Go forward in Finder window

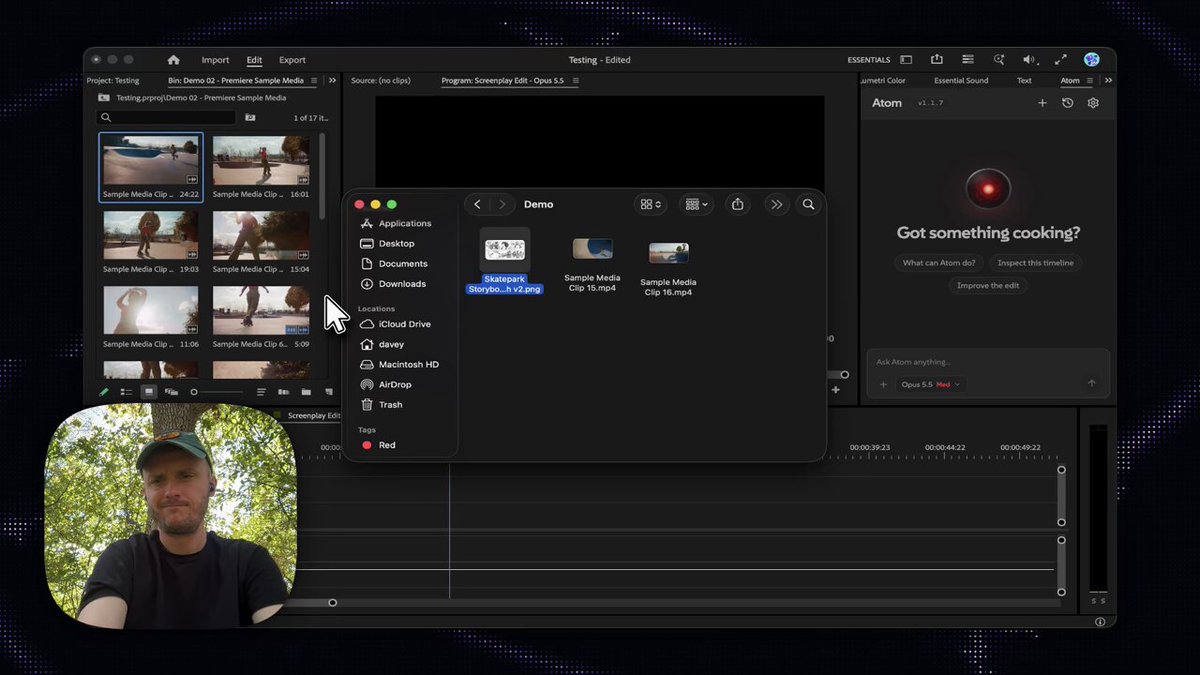pos(502,204)
